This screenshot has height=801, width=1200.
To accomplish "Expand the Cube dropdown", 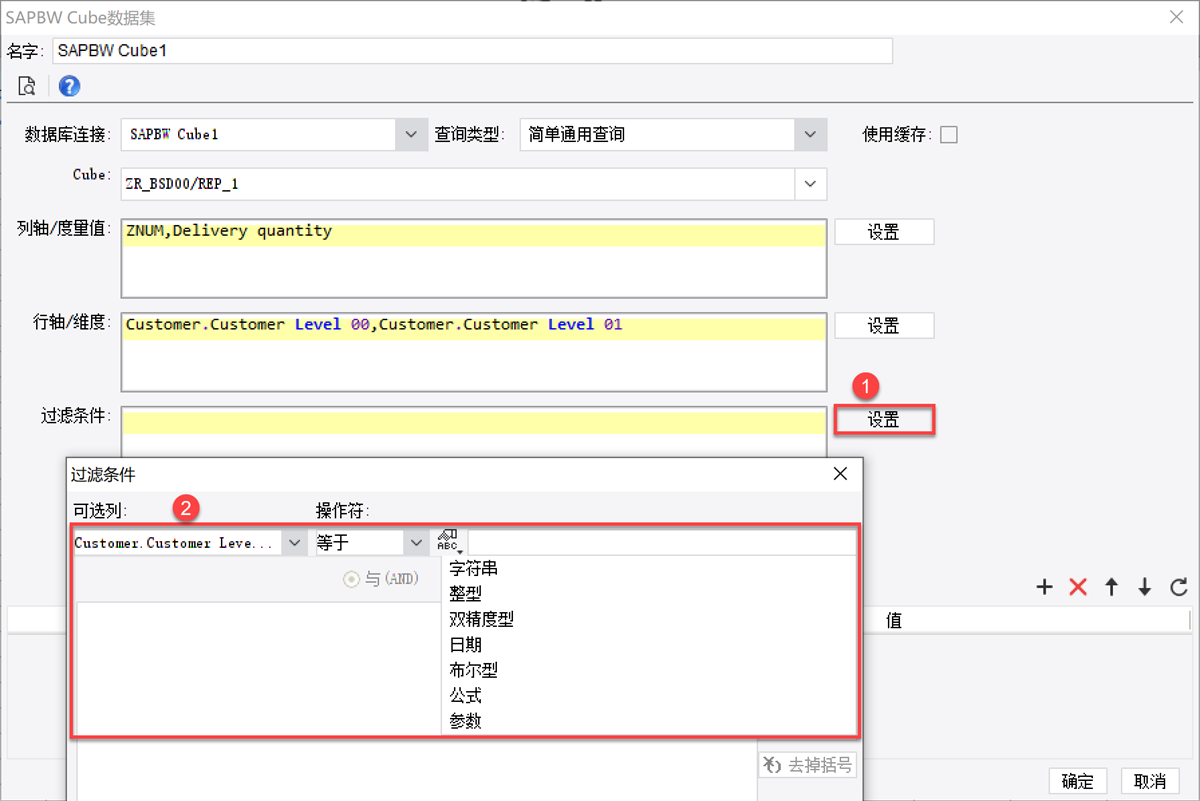I will (x=811, y=184).
